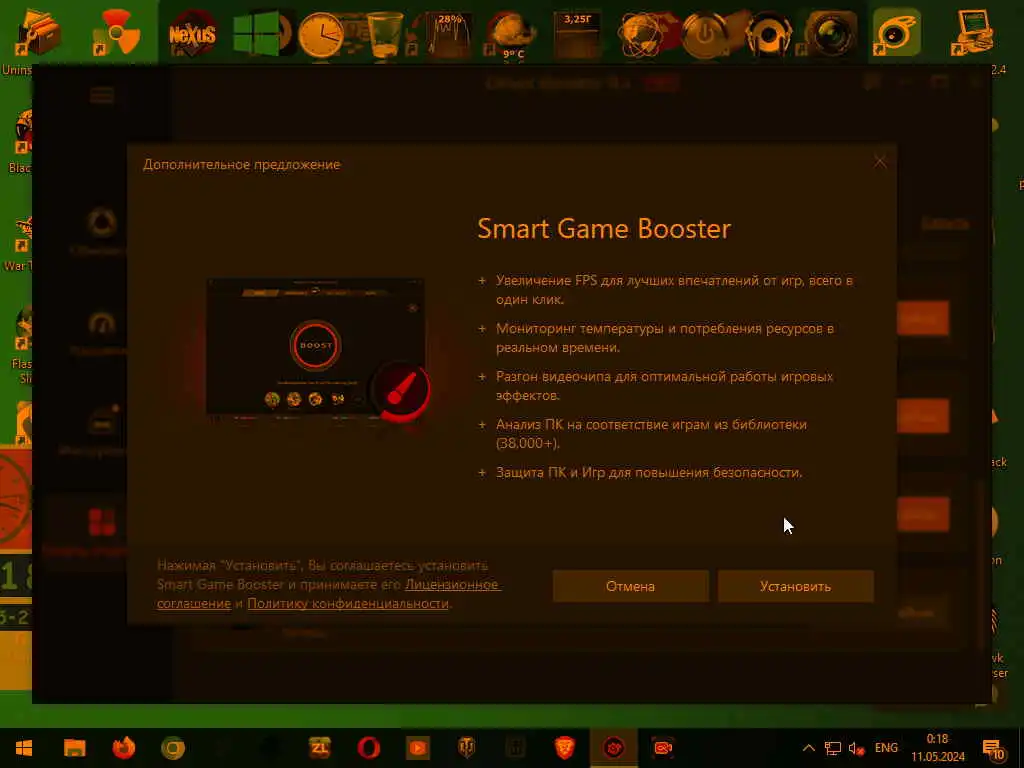Launch Brave browser from the taskbar
1024x768 pixels.
[x=565, y=748]
